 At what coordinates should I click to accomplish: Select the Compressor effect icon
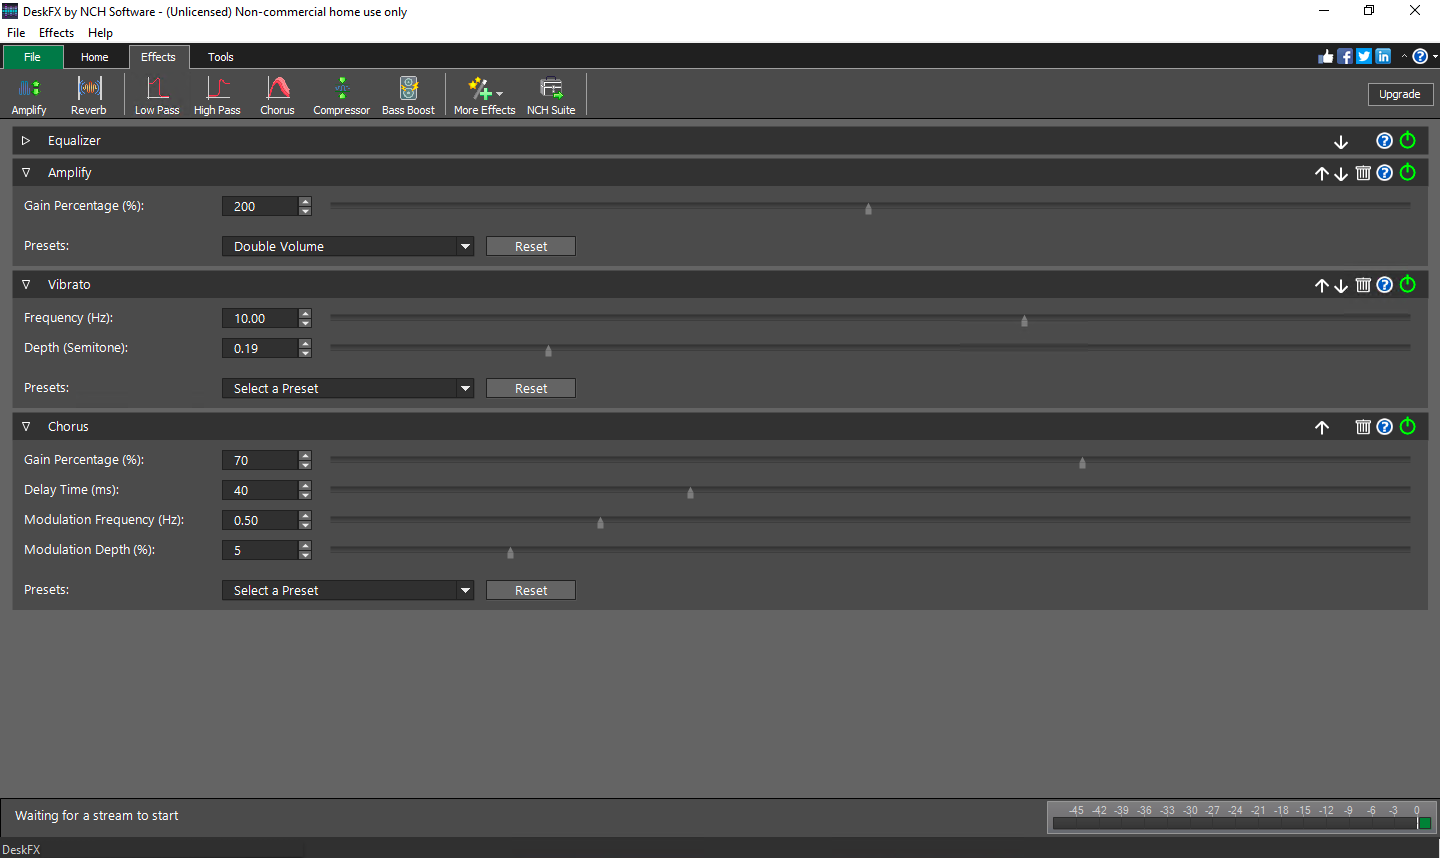[341, 94]
